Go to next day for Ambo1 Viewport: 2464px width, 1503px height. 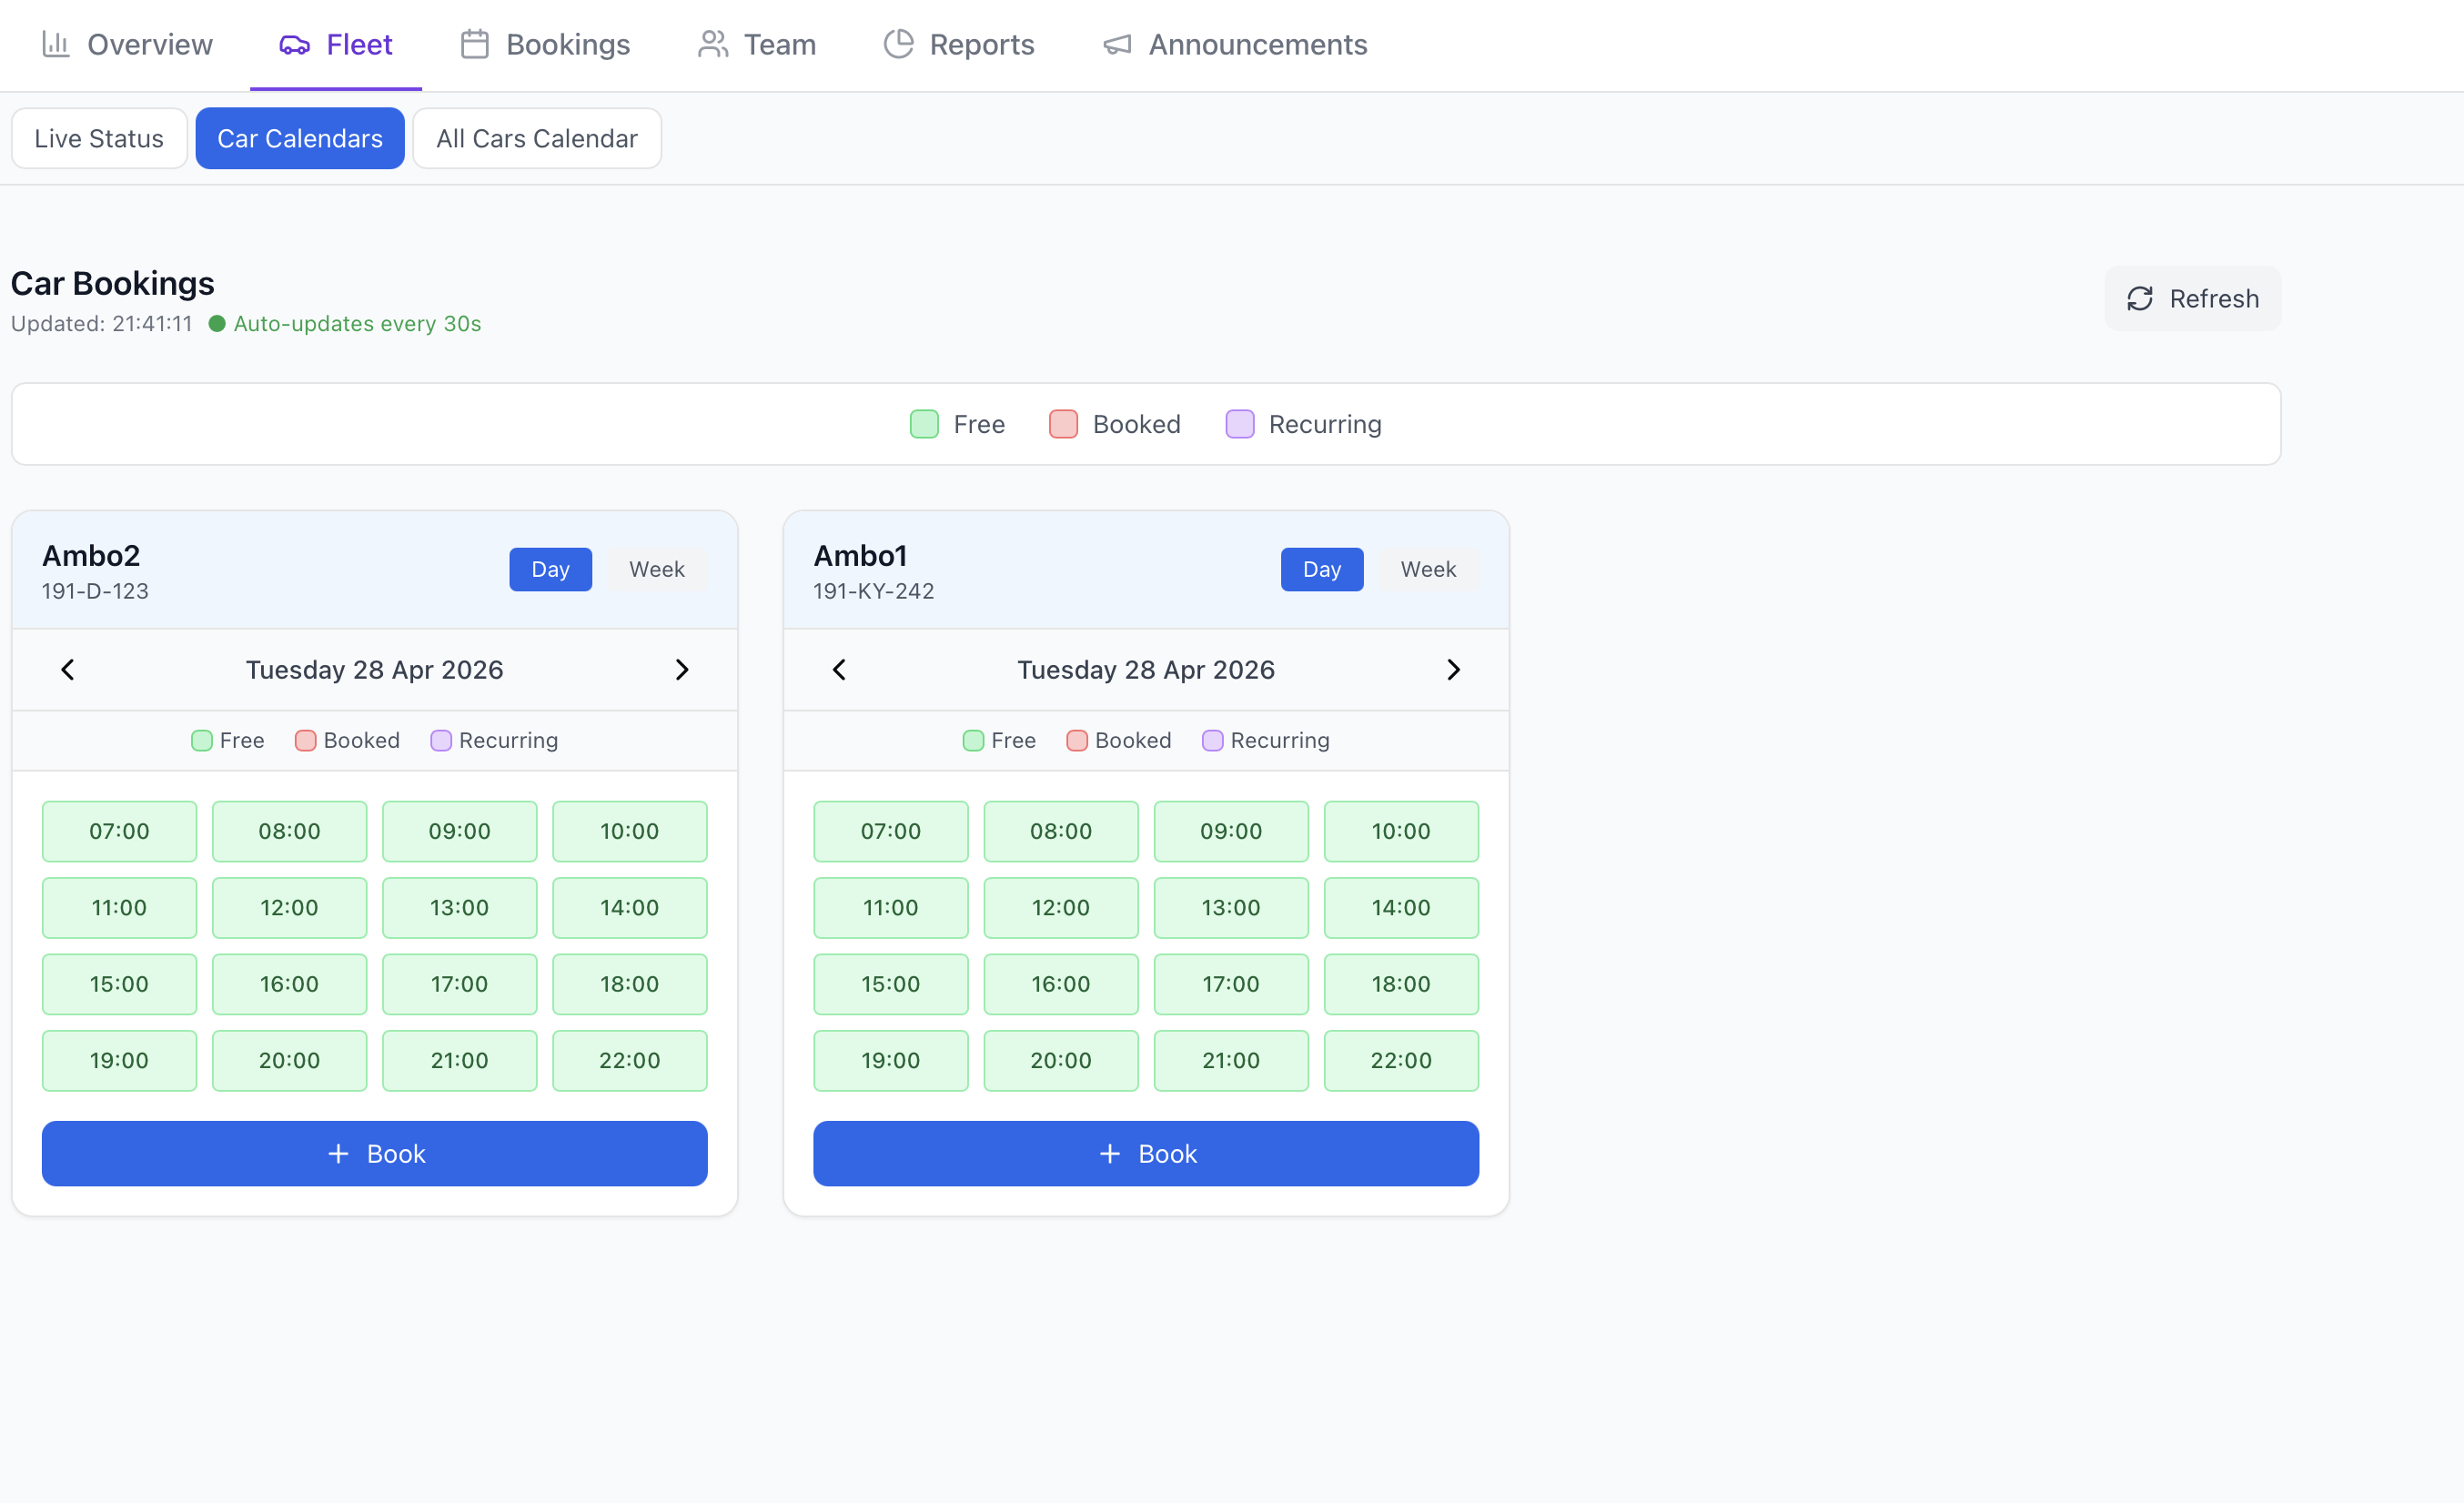[x=1454, y=670]
